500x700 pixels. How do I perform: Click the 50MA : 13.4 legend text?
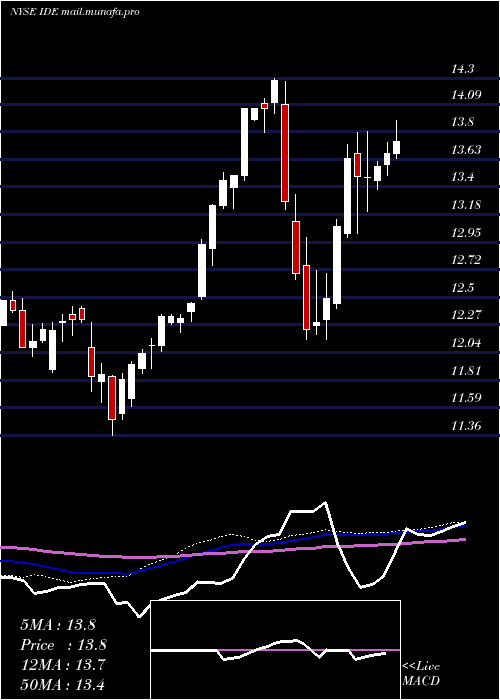pyautogui.click(x=63, y=684)
